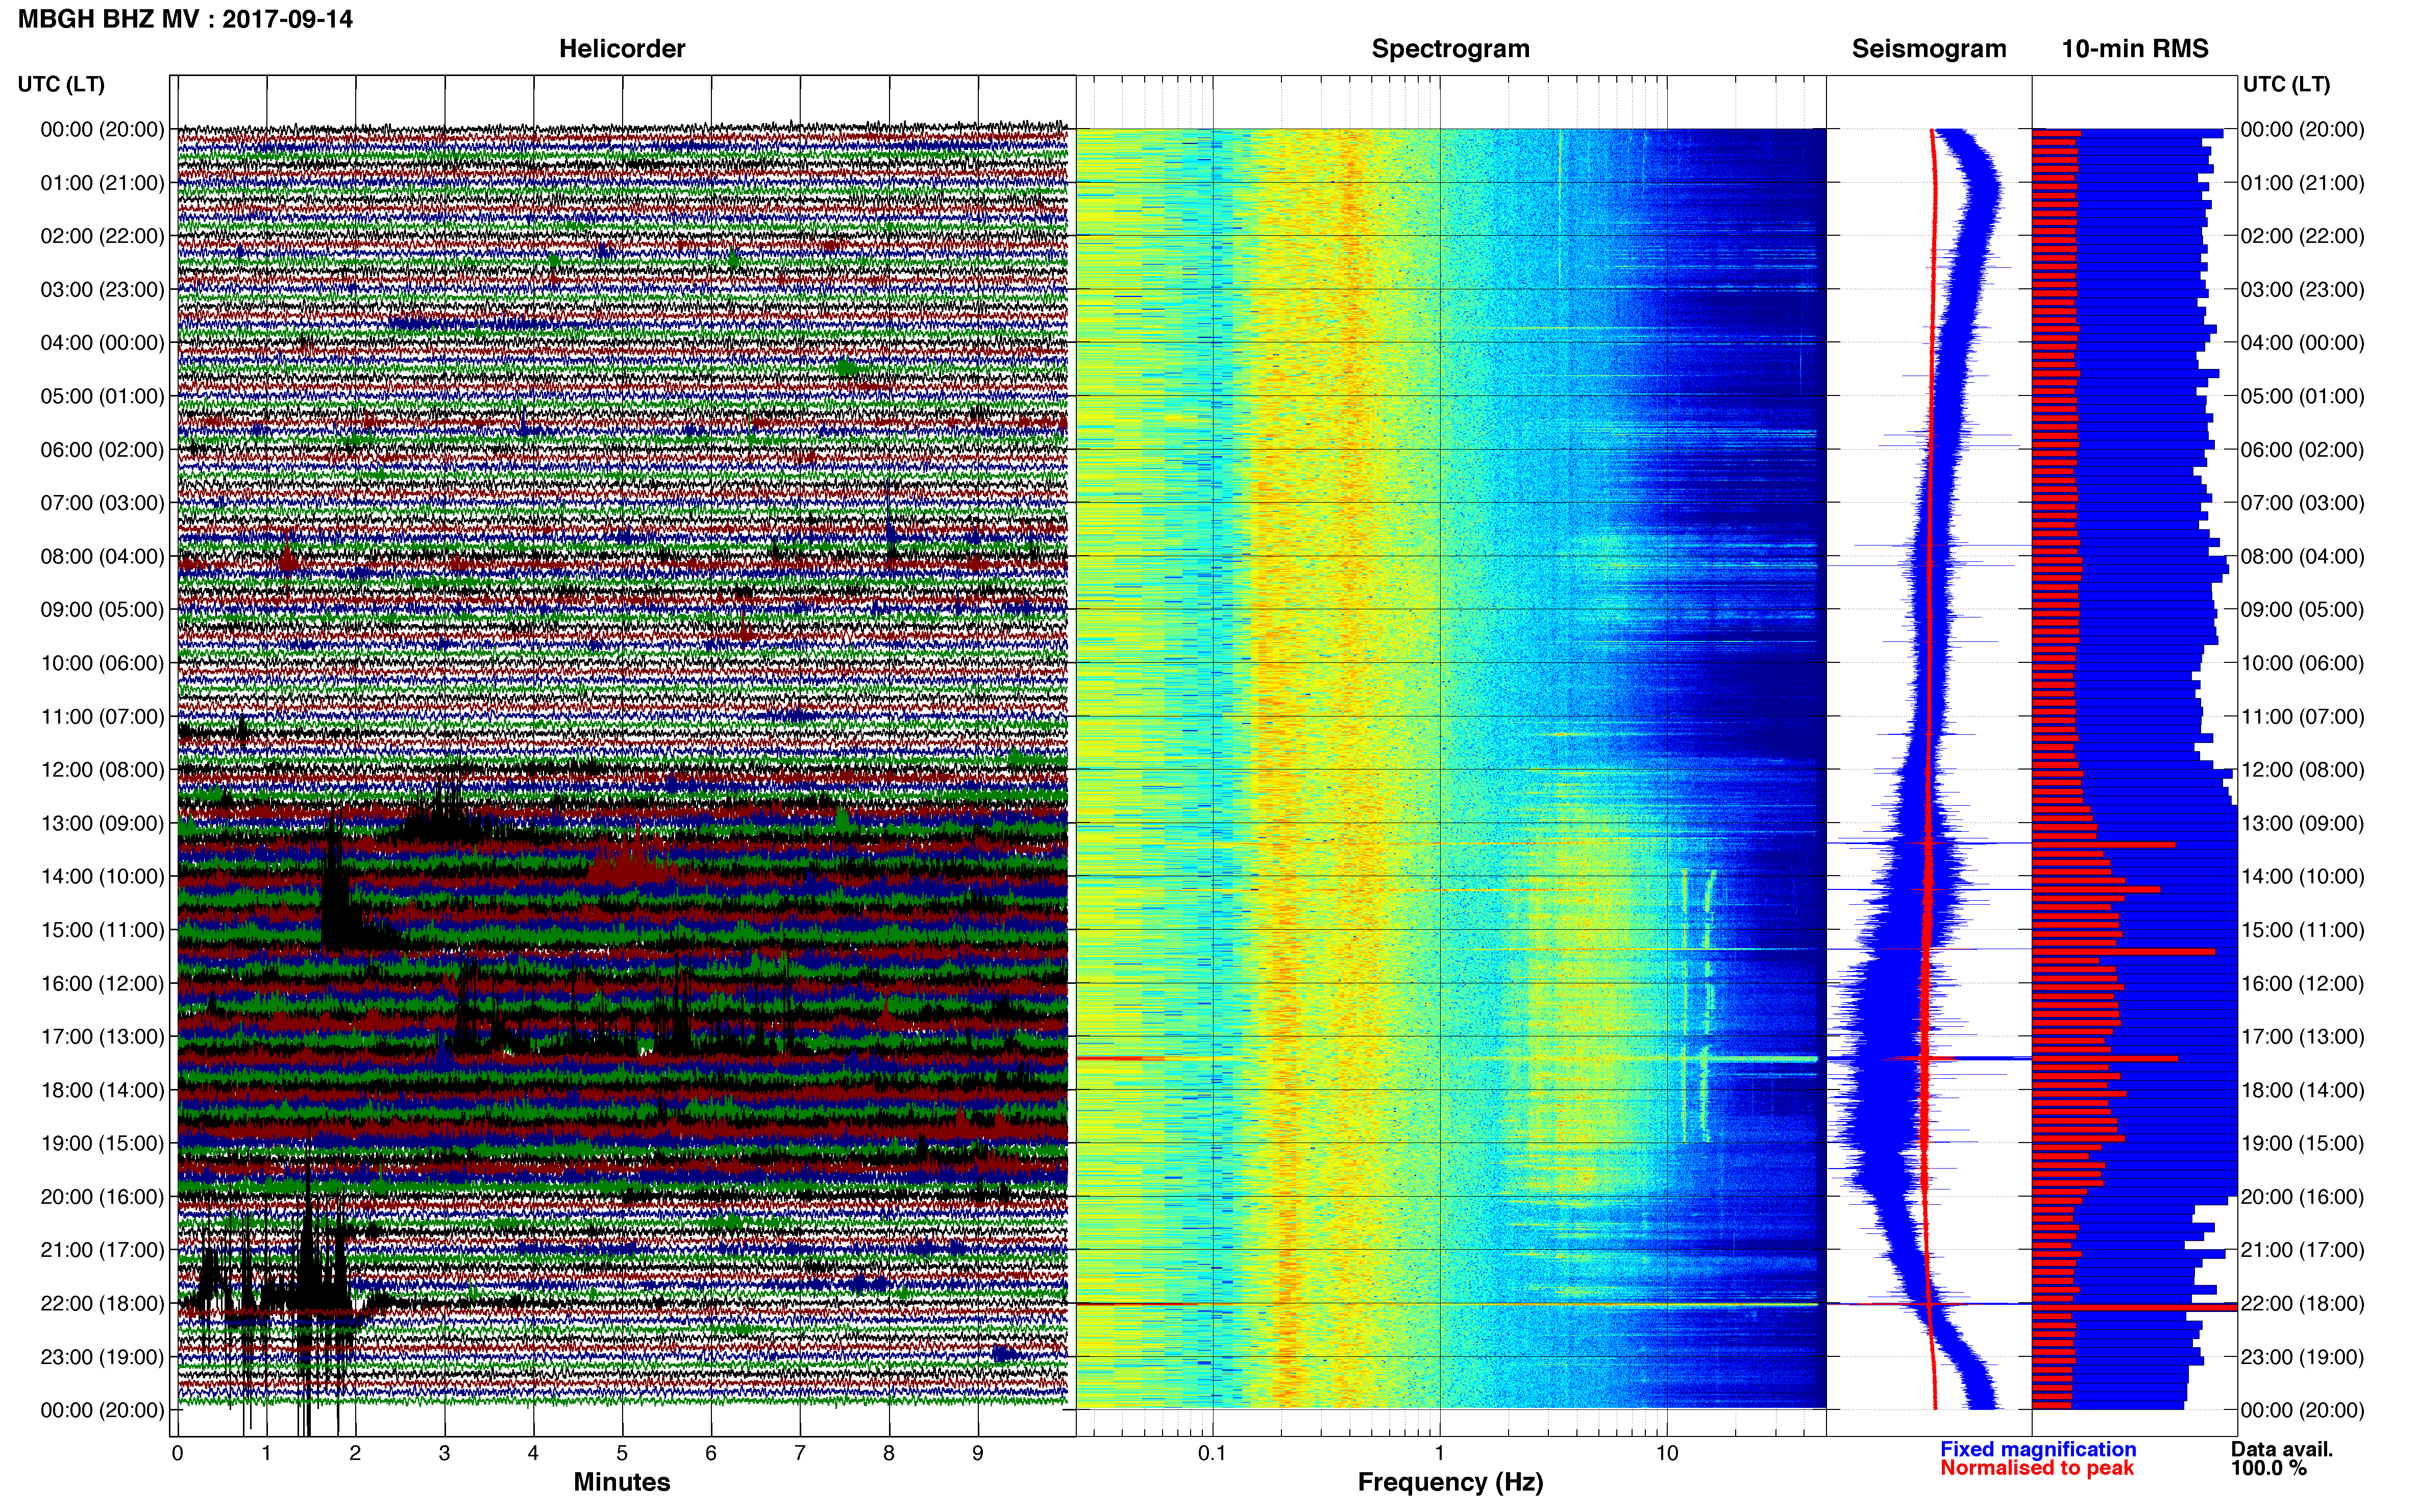Click right time label '15:00 (11:00)'
This screenshot has width=2419, height=1512.
click(x=2302, y=929)
